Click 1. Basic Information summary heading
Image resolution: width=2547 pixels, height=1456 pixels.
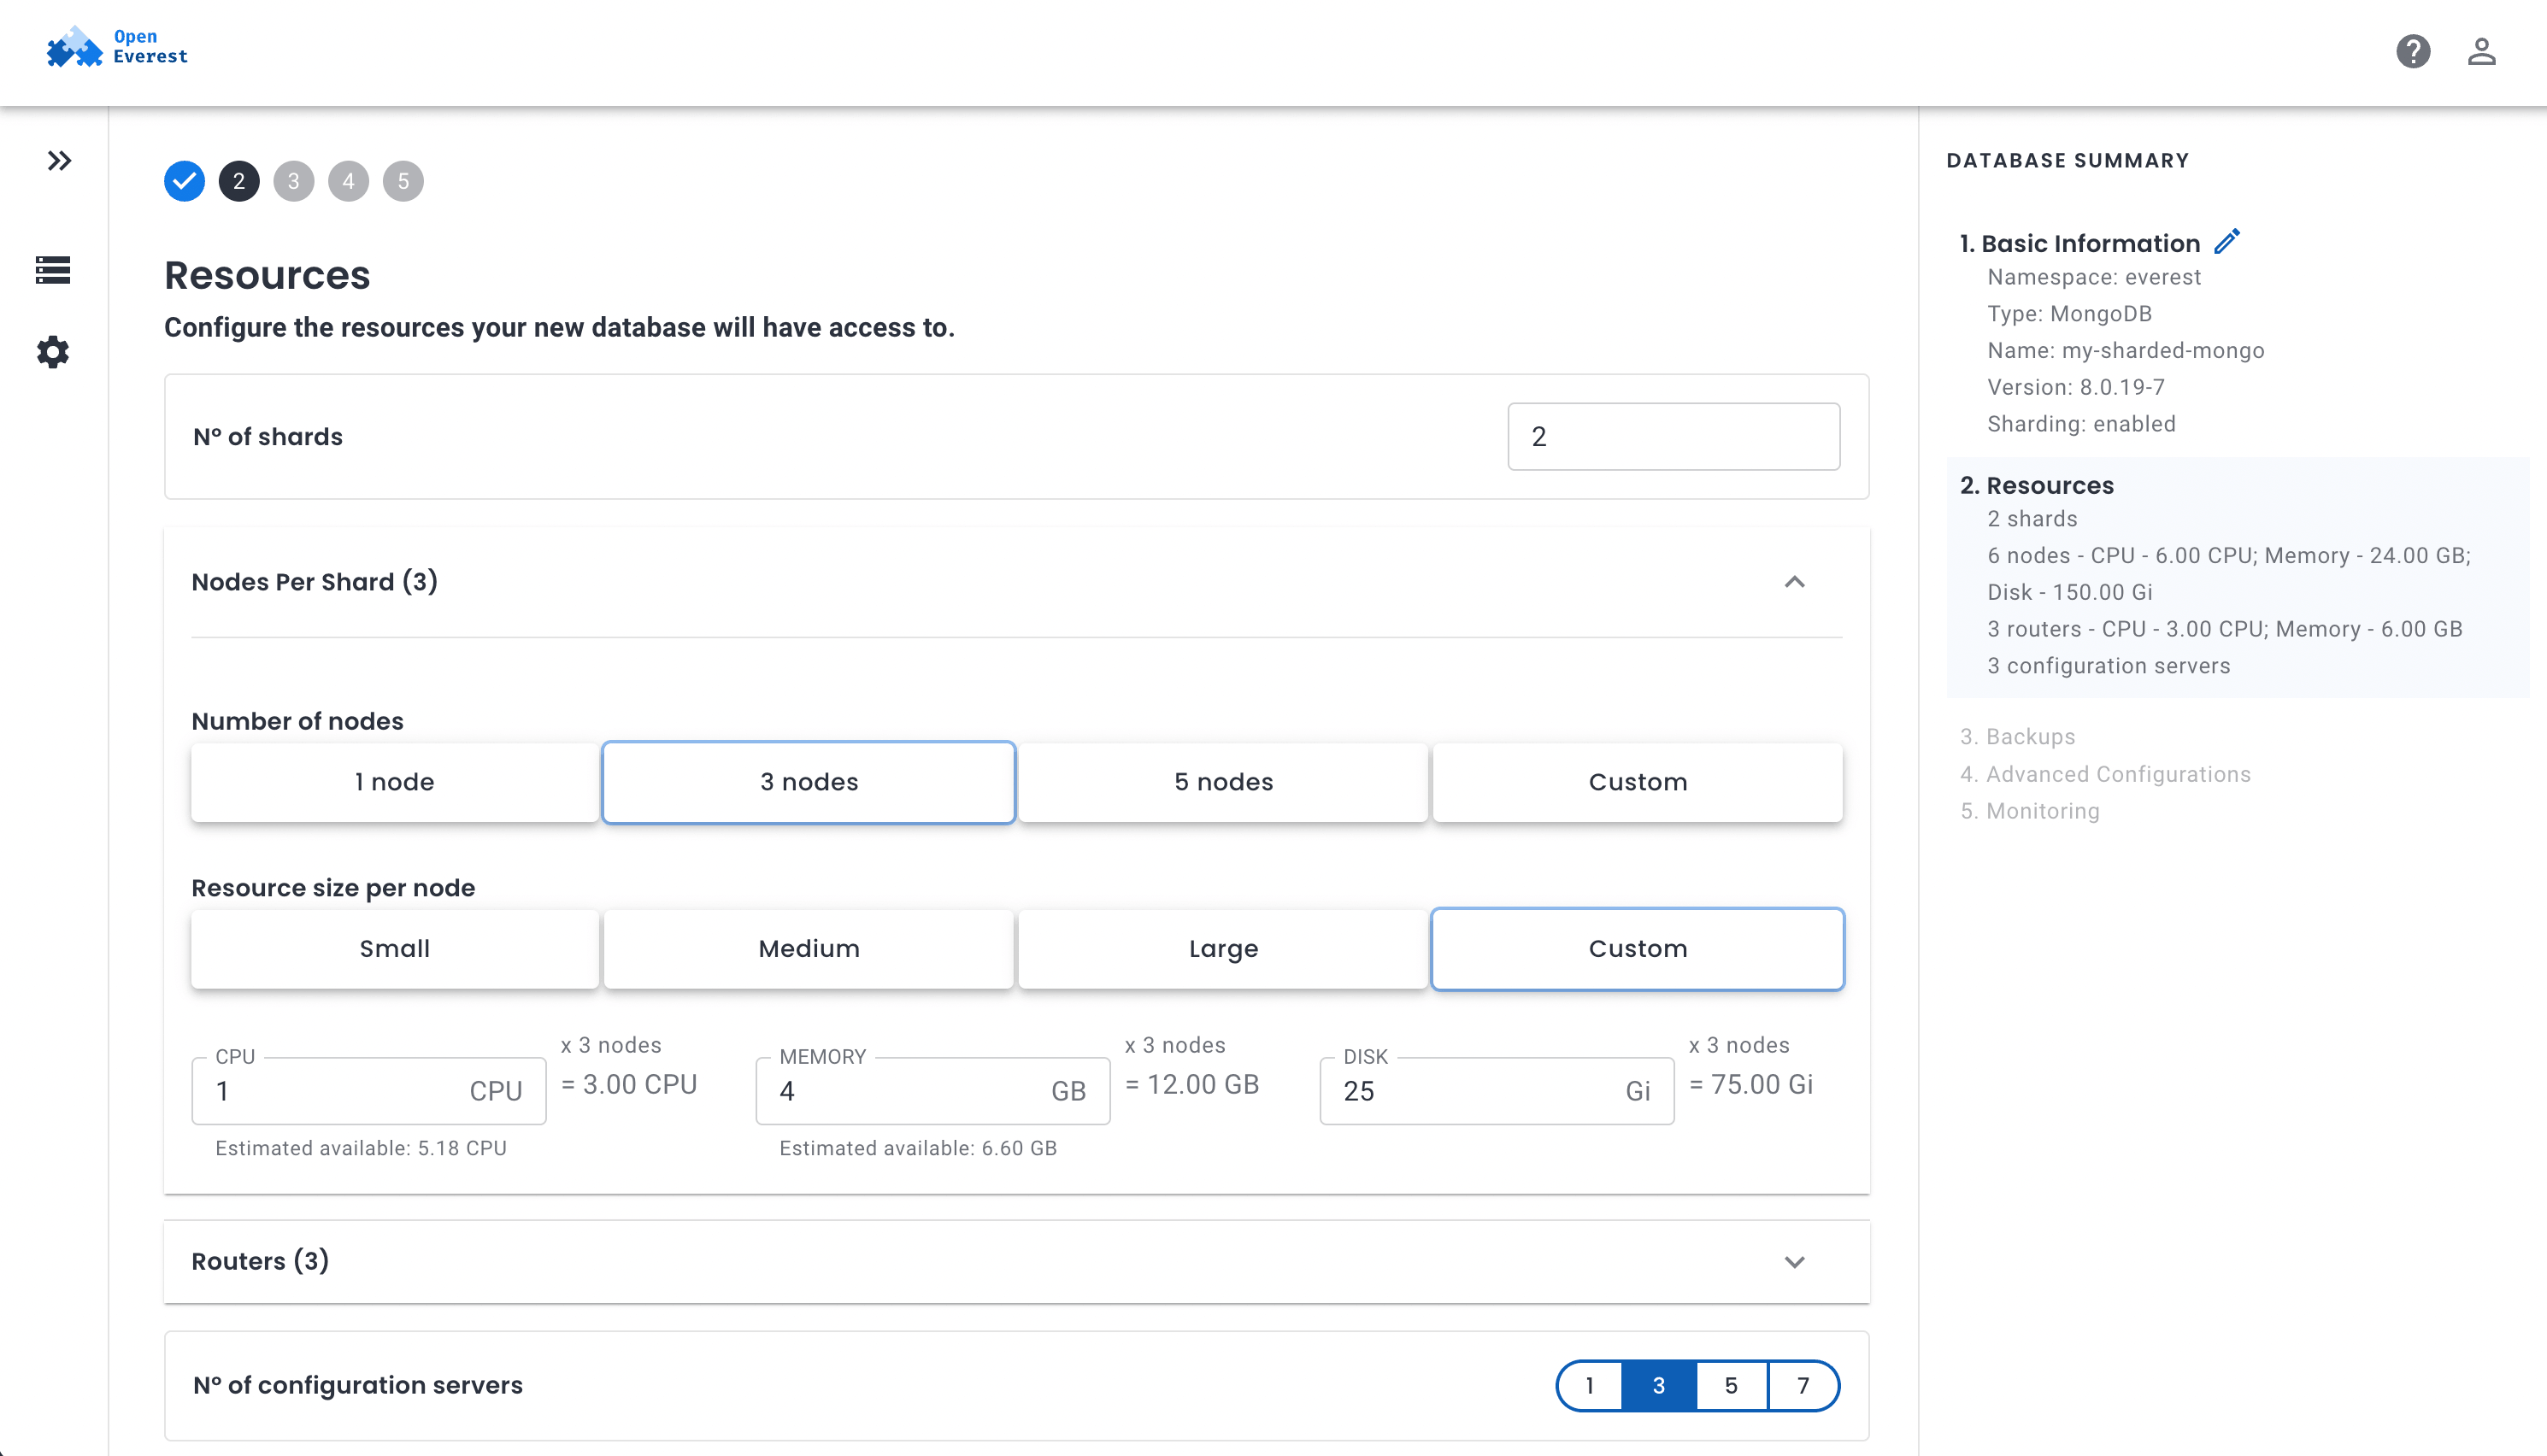(x=2080, y=243)
